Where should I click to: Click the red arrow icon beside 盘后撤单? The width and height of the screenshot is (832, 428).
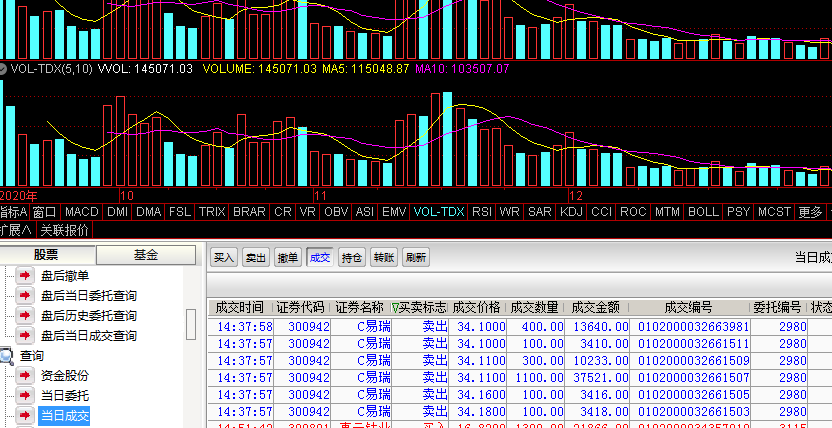[24, 275]
